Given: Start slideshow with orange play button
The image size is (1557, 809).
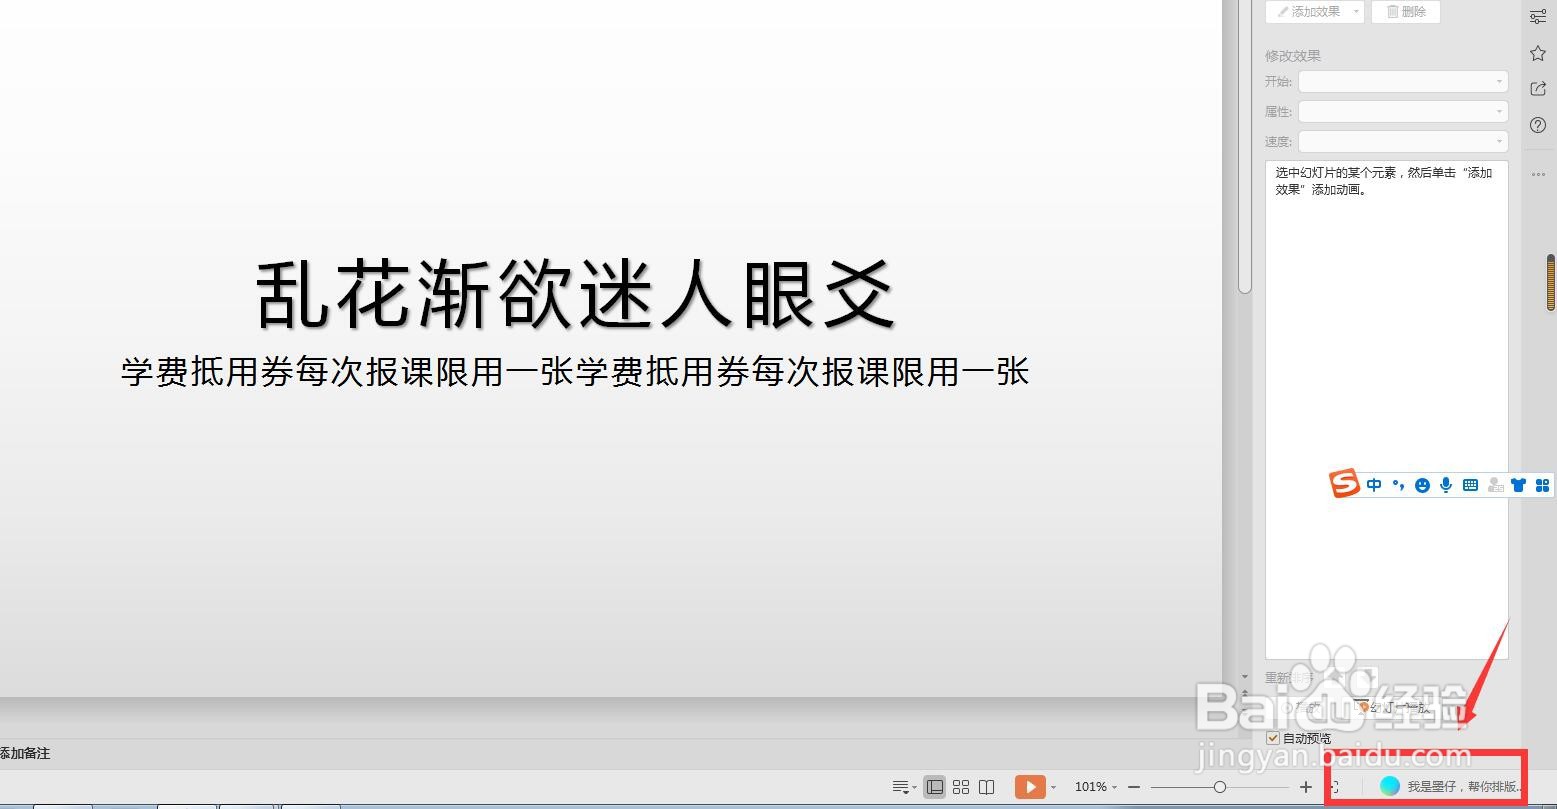Looking at the screenshot, I should pos(1030,787).
